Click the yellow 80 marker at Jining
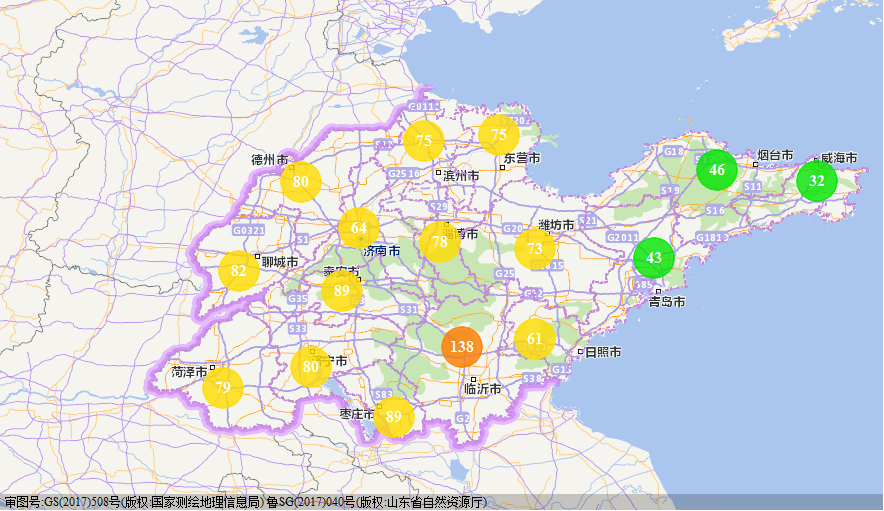The width and height of the screenshot is (884, 511). tap(311, 367)
